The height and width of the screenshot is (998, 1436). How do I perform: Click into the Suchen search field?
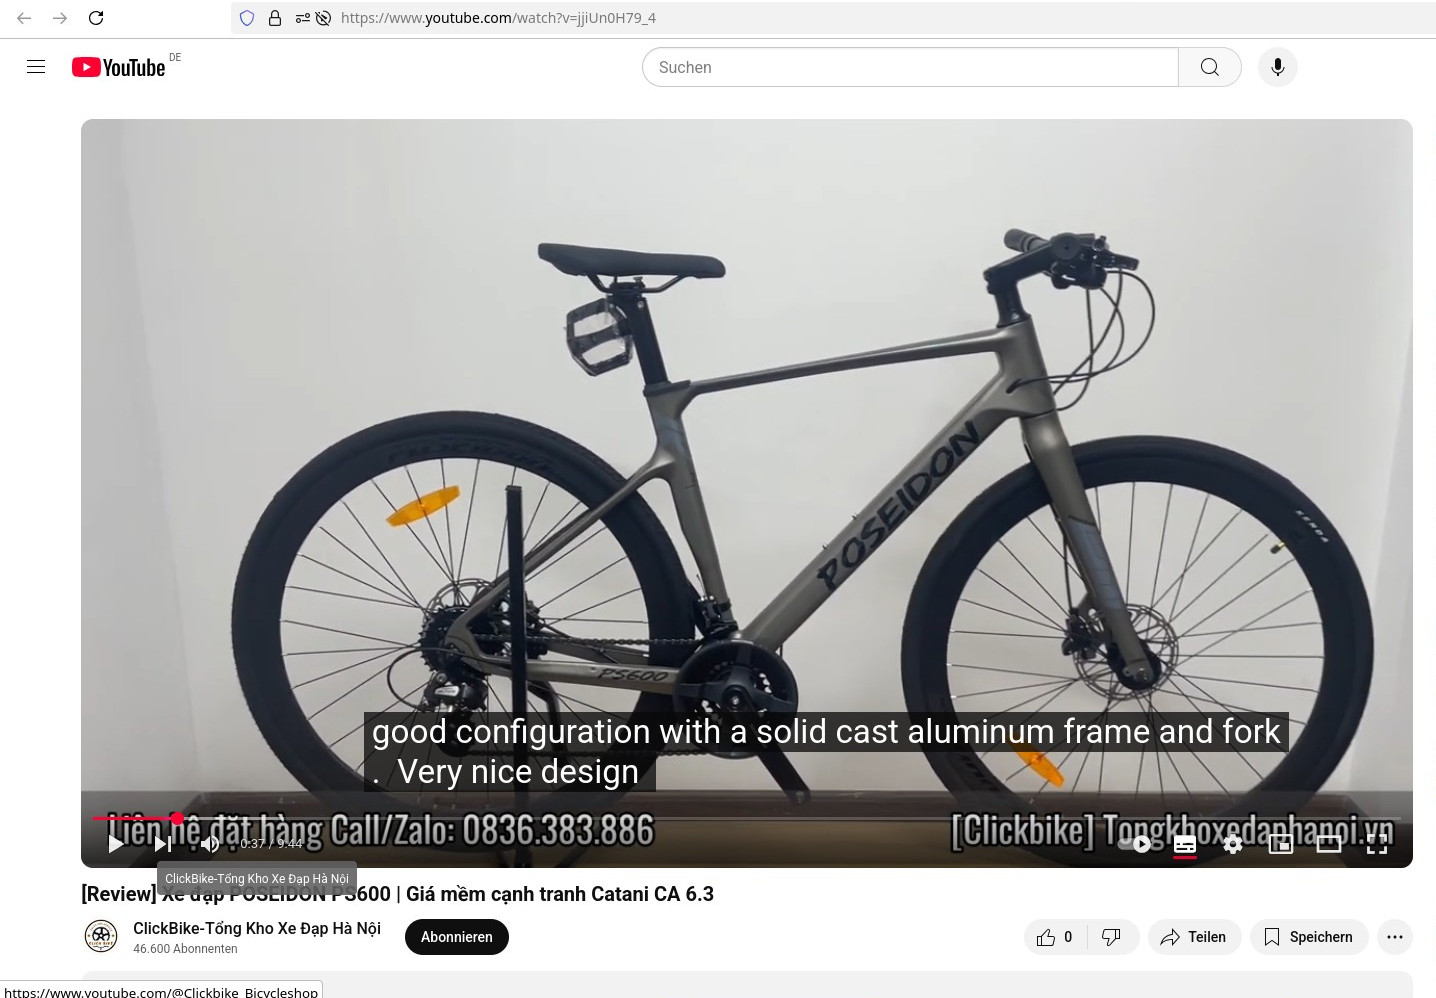[910, 67]
